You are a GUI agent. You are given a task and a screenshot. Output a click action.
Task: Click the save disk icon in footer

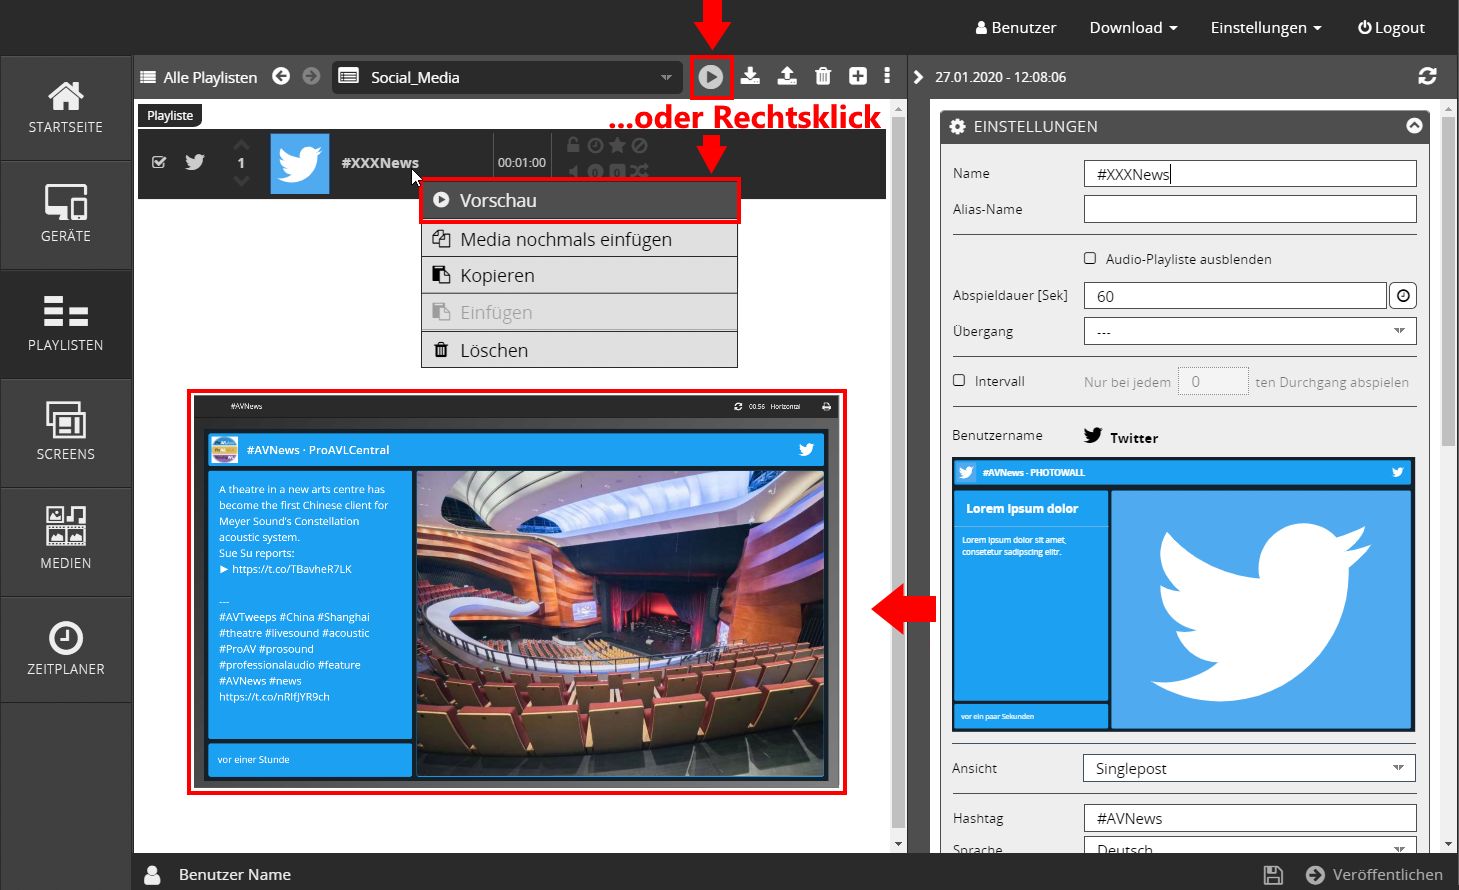click(1273, 875)
